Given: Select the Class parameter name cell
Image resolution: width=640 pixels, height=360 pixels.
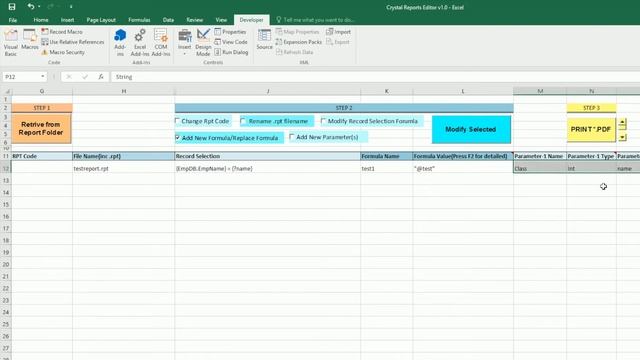Looking at the screenshot, I should click(x=540, y=168).
